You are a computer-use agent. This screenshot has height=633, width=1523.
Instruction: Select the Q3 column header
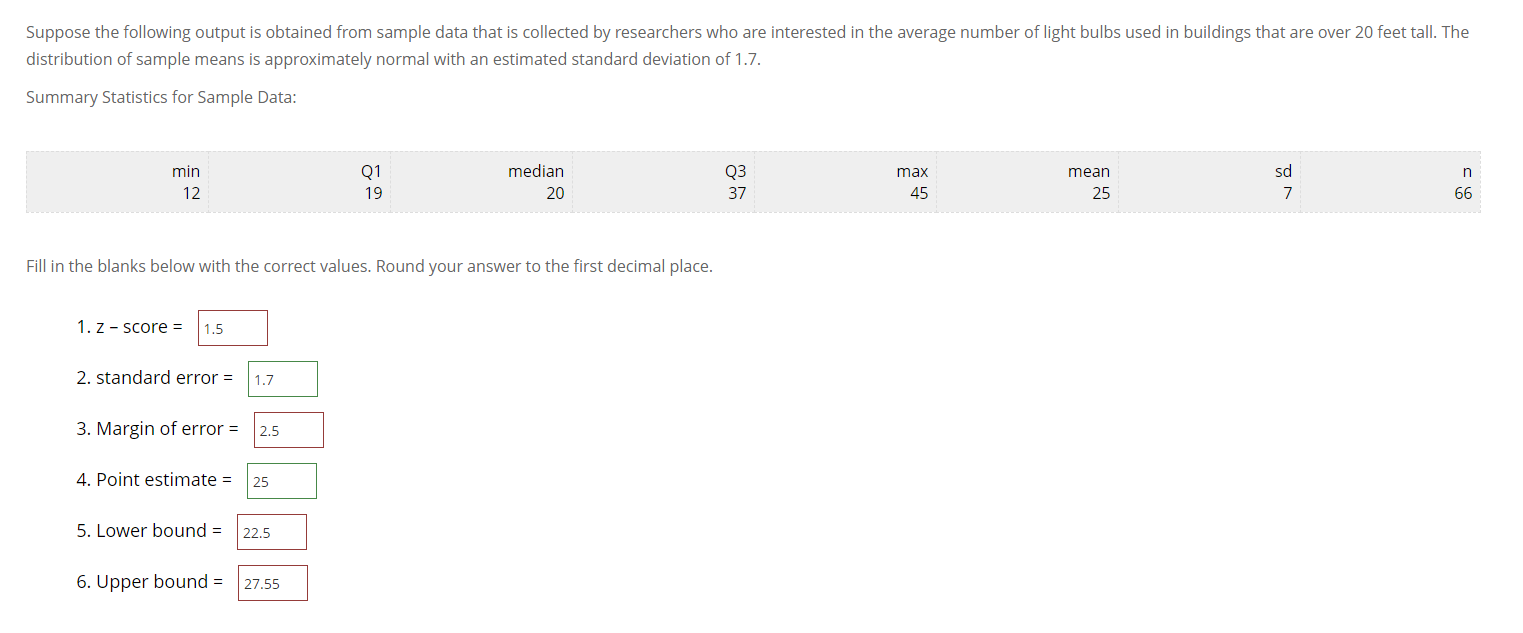(x=735, y=171)
